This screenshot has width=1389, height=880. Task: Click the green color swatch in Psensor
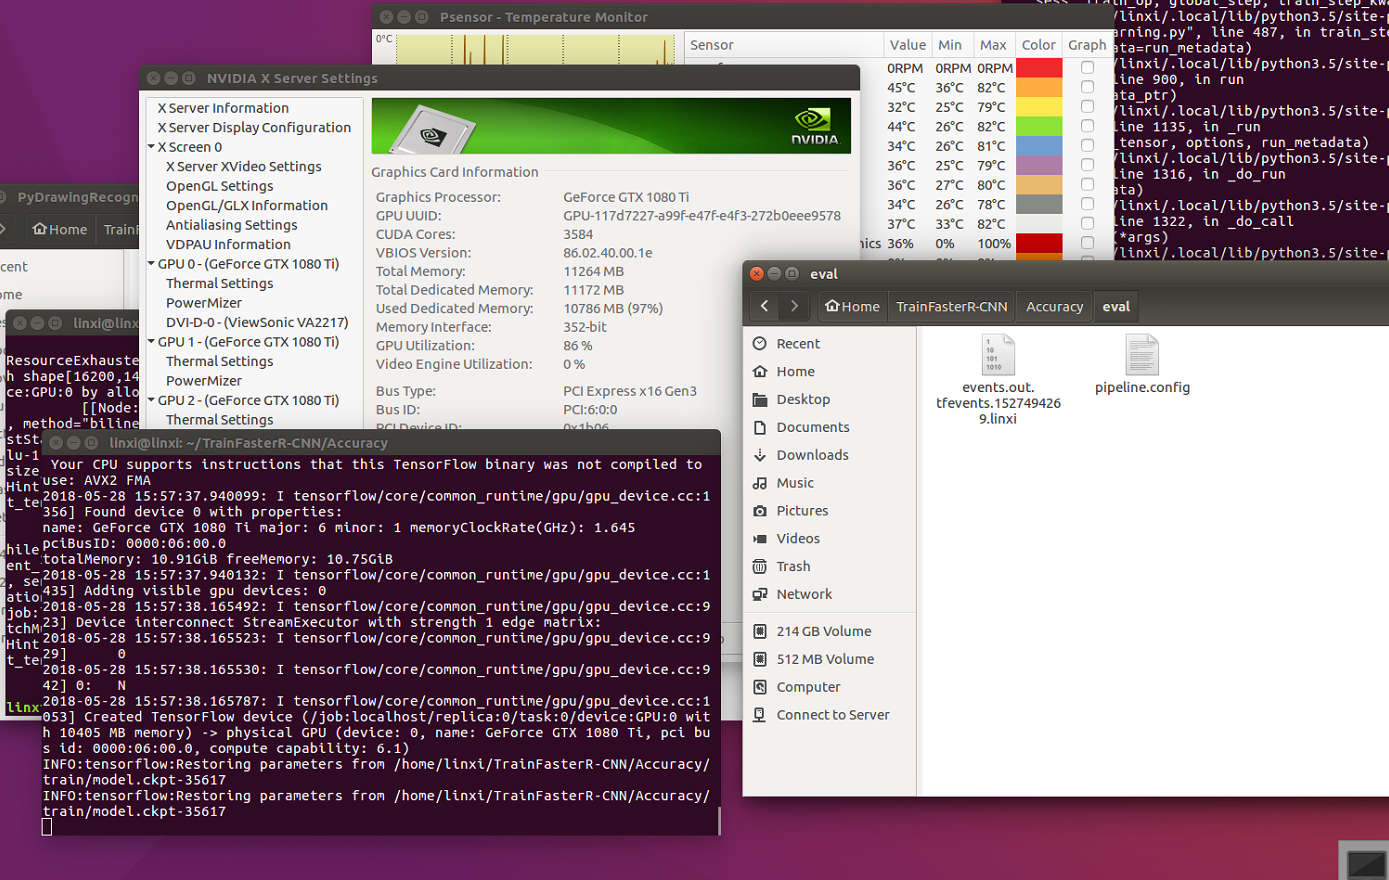[x=1039, y=126]
